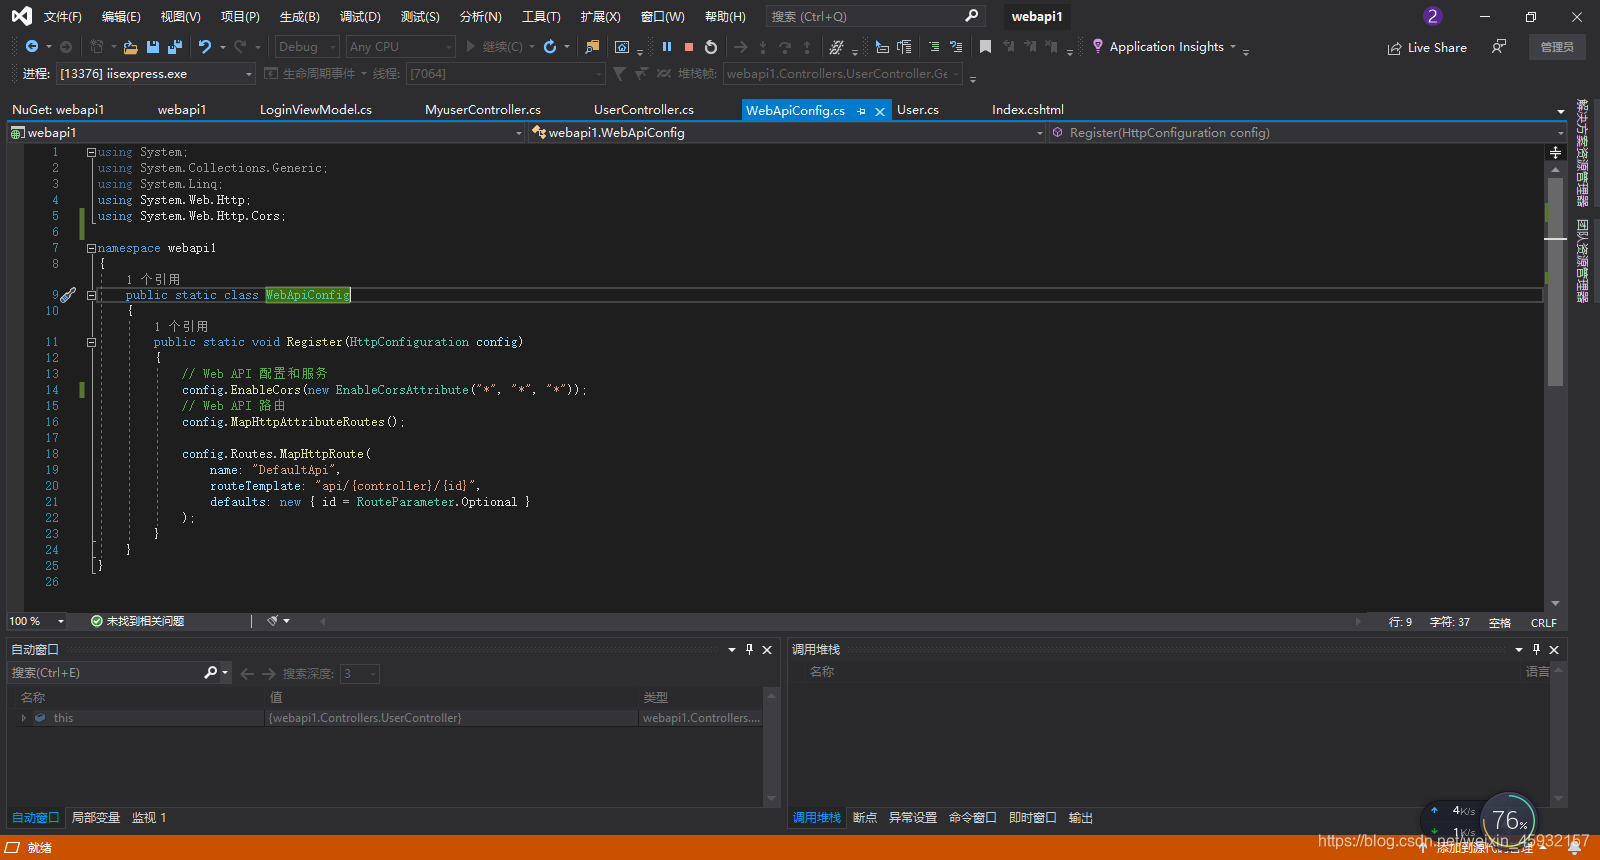The image size is (1600, 860).
Task: Close the 自动窗口 panel
Action: (767, 650)
